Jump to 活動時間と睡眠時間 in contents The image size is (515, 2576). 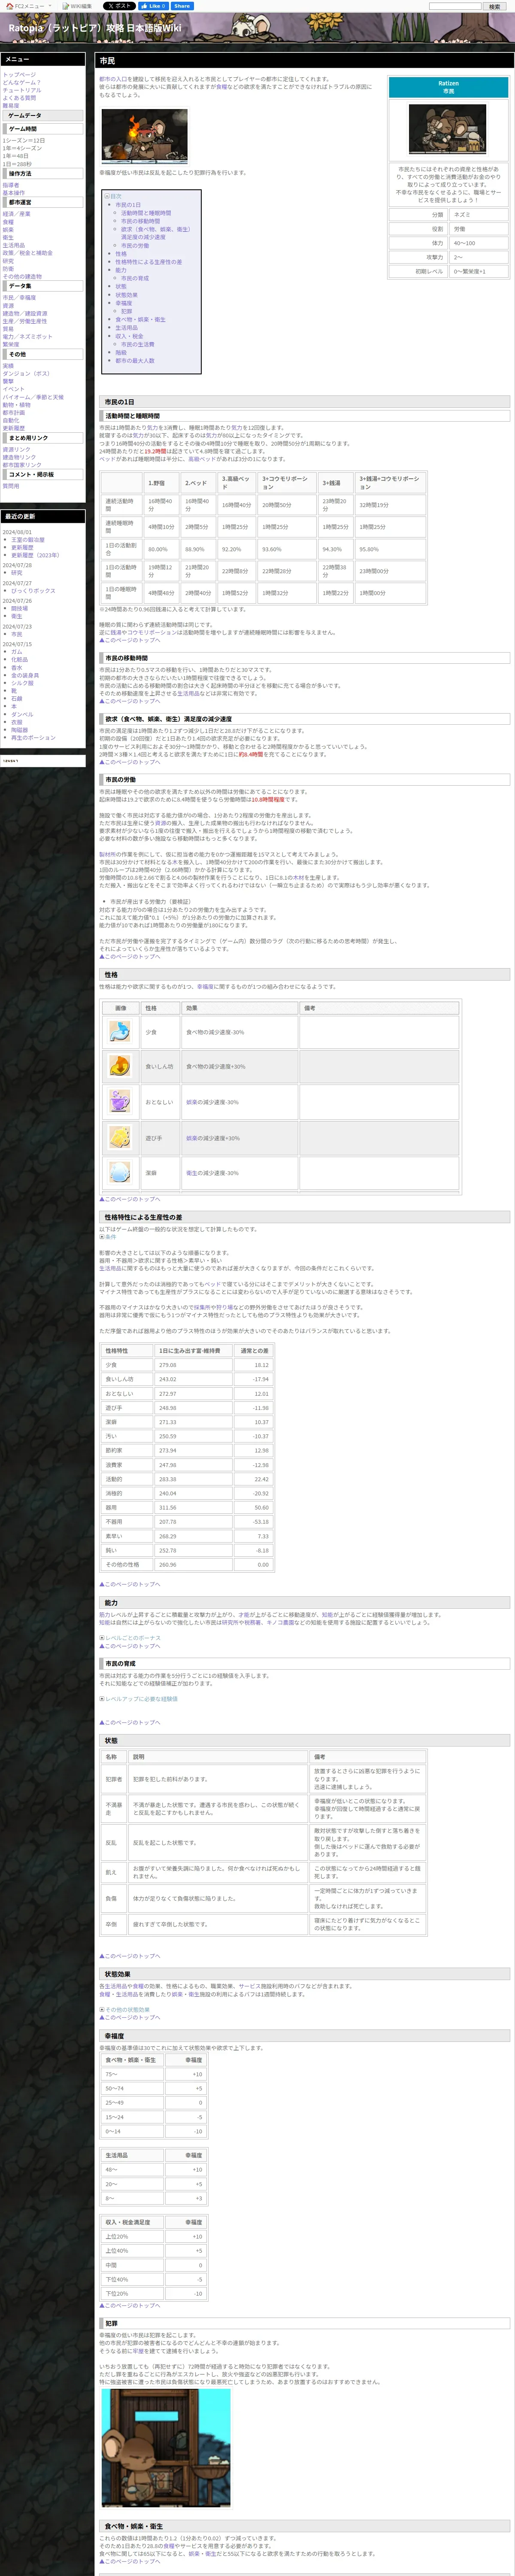click(x=146, y=213)
